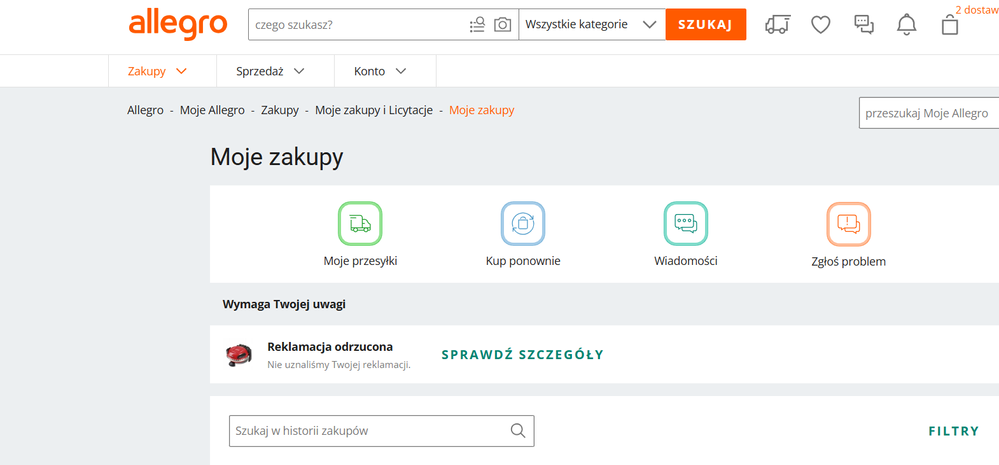Go to Allegro breadcrumb link
Image resolution: width=999 pixels, height=465 pixels.
[x=145, y=110]
